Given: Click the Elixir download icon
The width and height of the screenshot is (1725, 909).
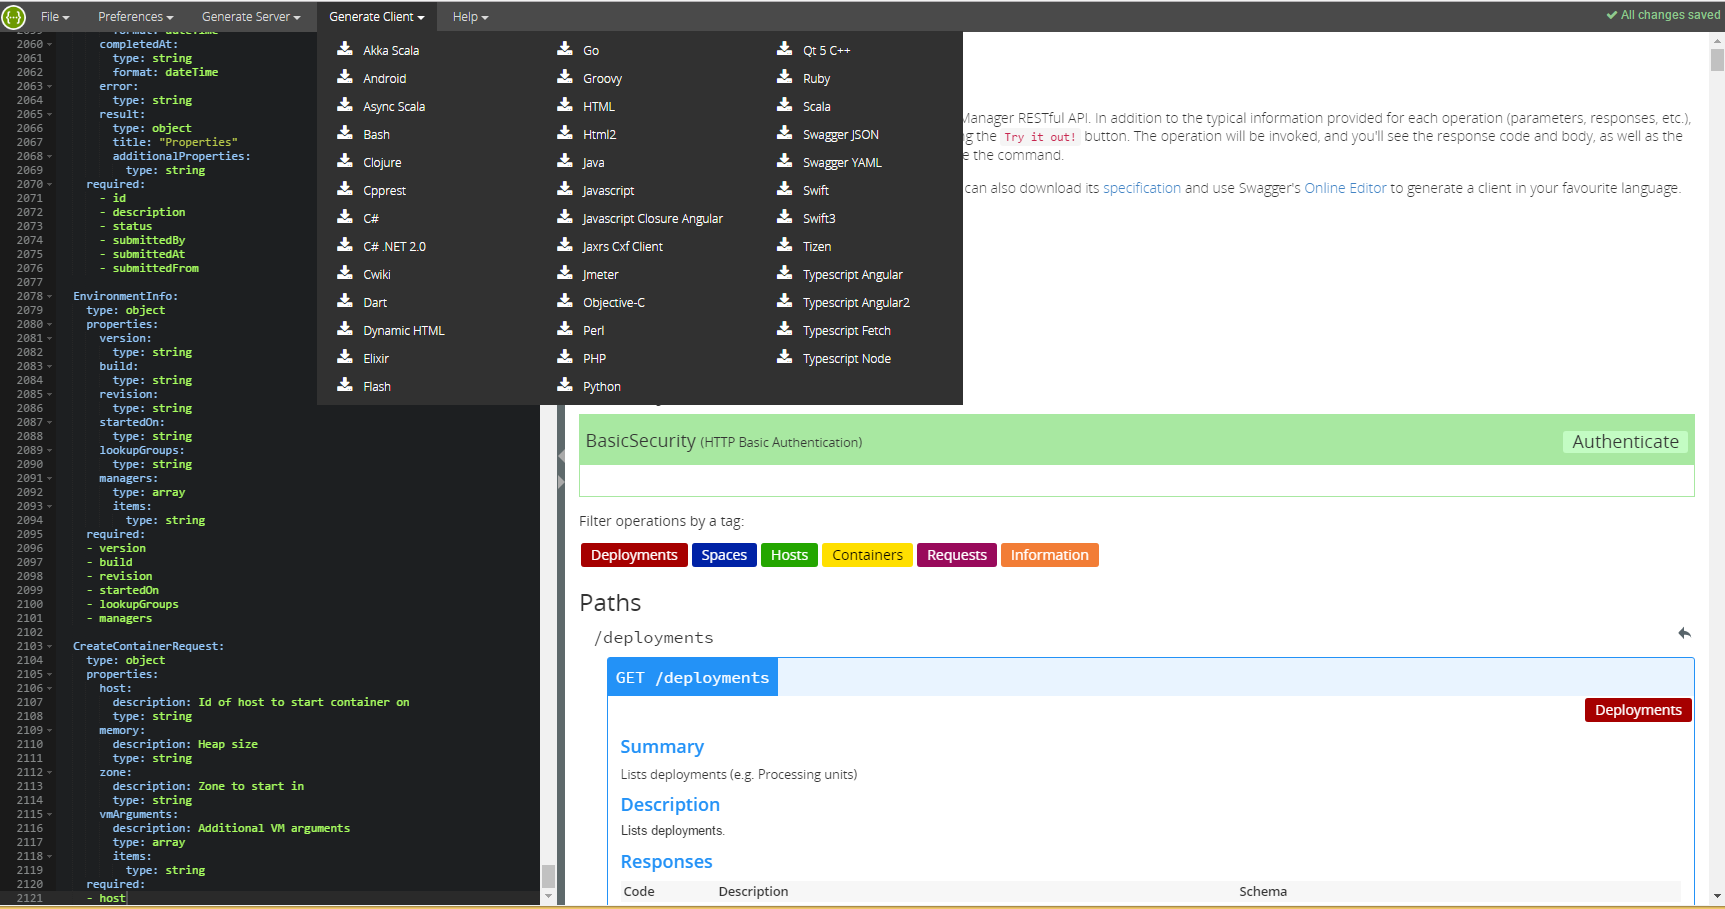Looking at the screenshot, I should pyautogui.click(x=345, y=357).
